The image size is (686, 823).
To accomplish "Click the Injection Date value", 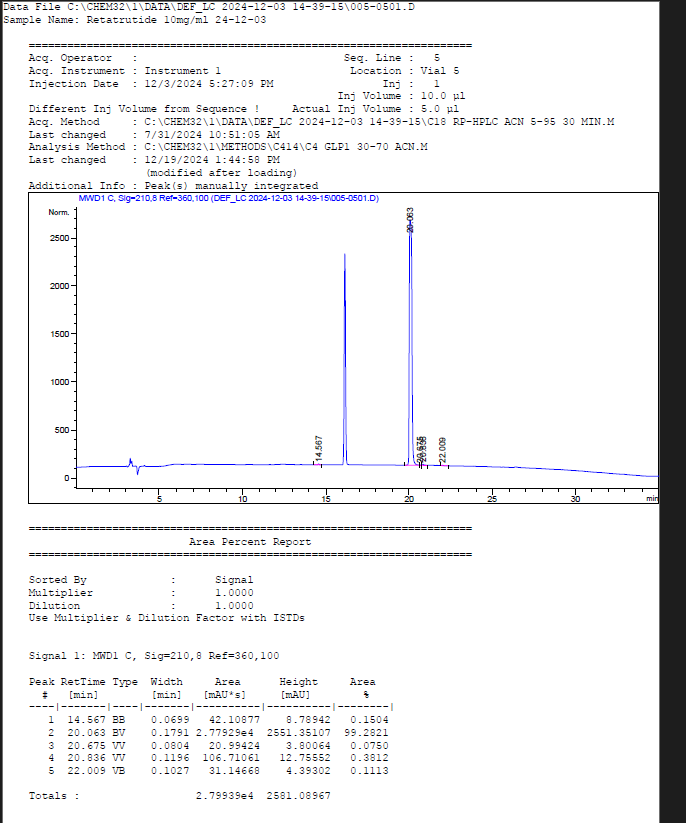I will (208, 84).
